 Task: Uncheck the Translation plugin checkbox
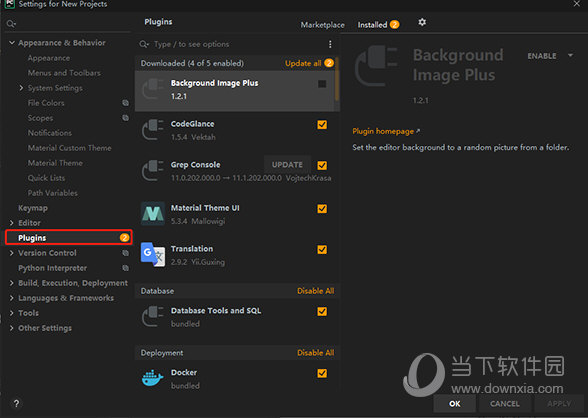(x=322, y=249)
